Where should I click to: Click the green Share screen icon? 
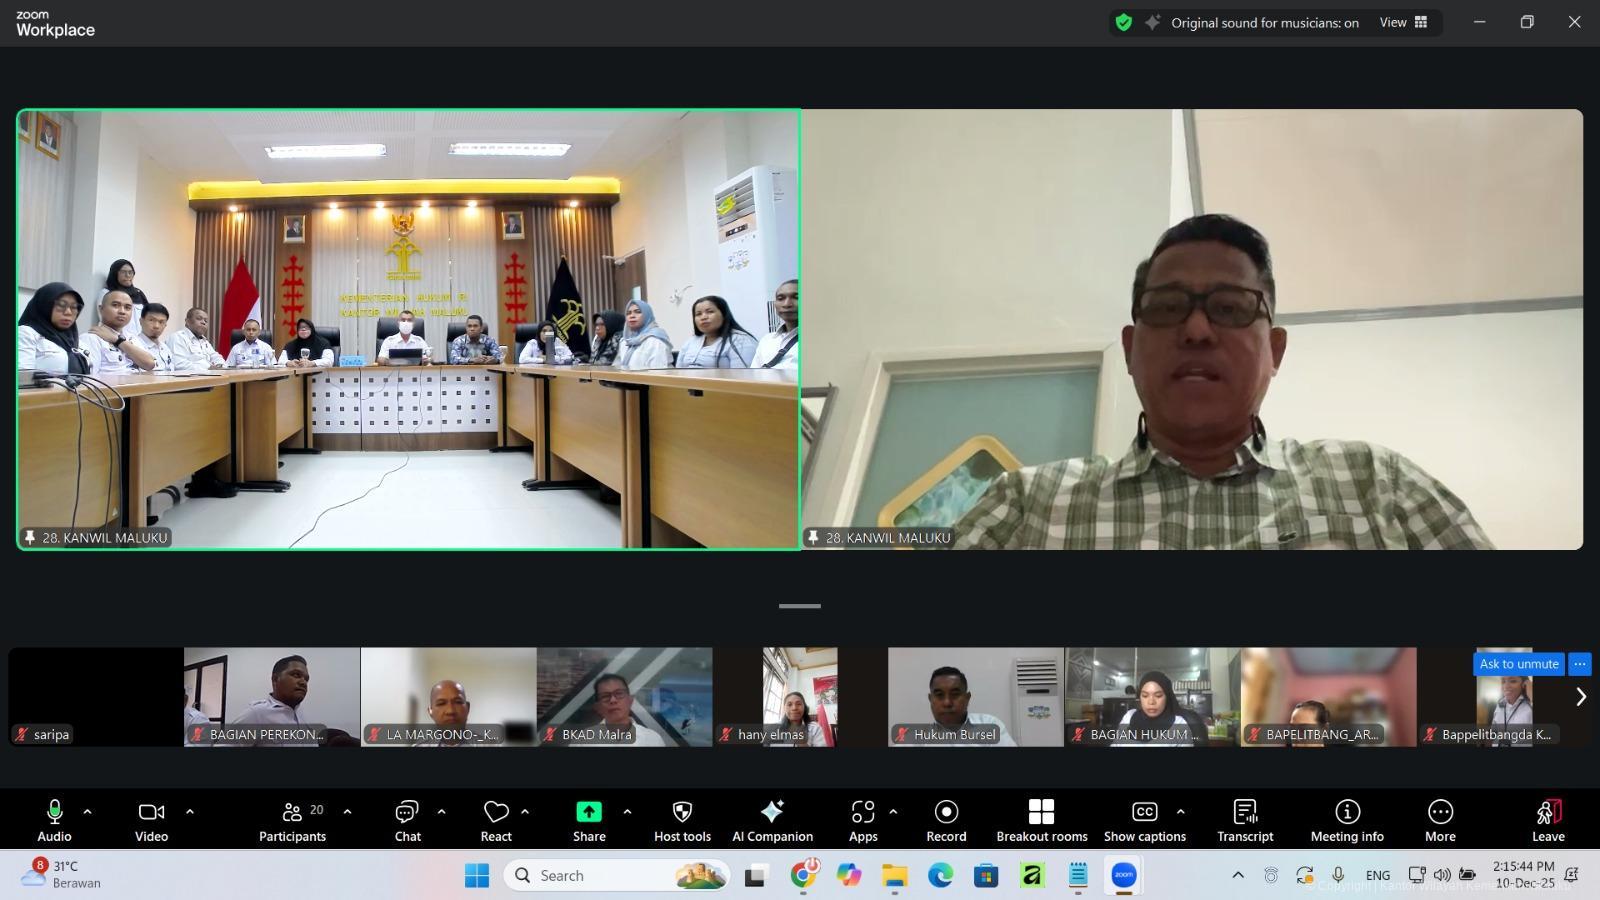[589, 812]
